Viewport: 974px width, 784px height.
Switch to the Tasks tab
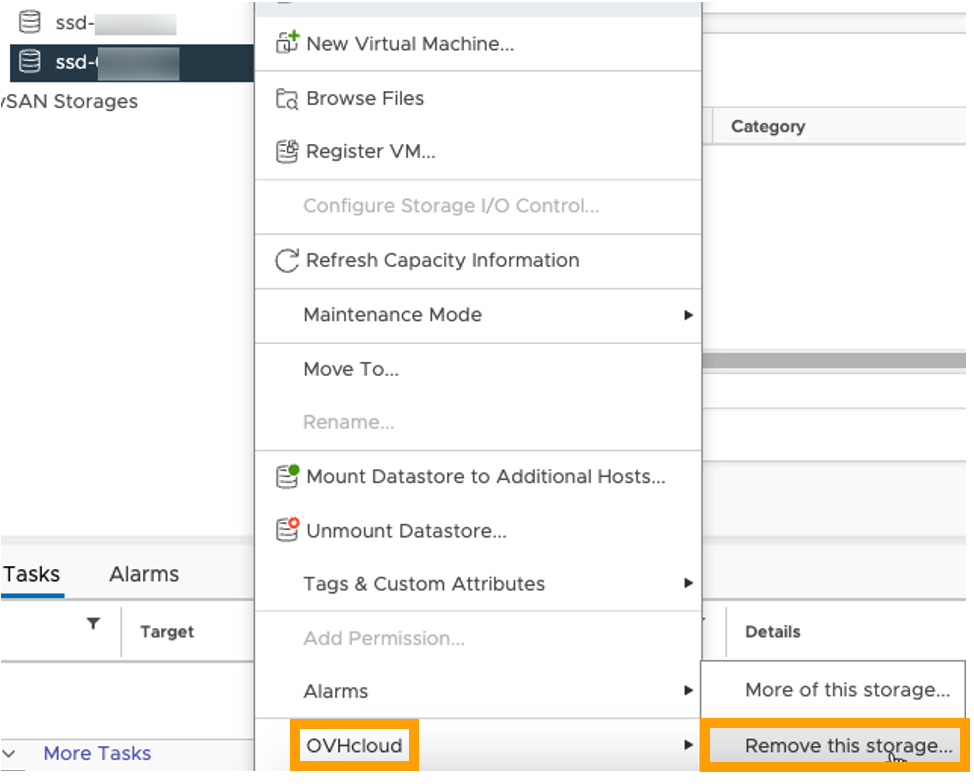[x=32, y=574]
